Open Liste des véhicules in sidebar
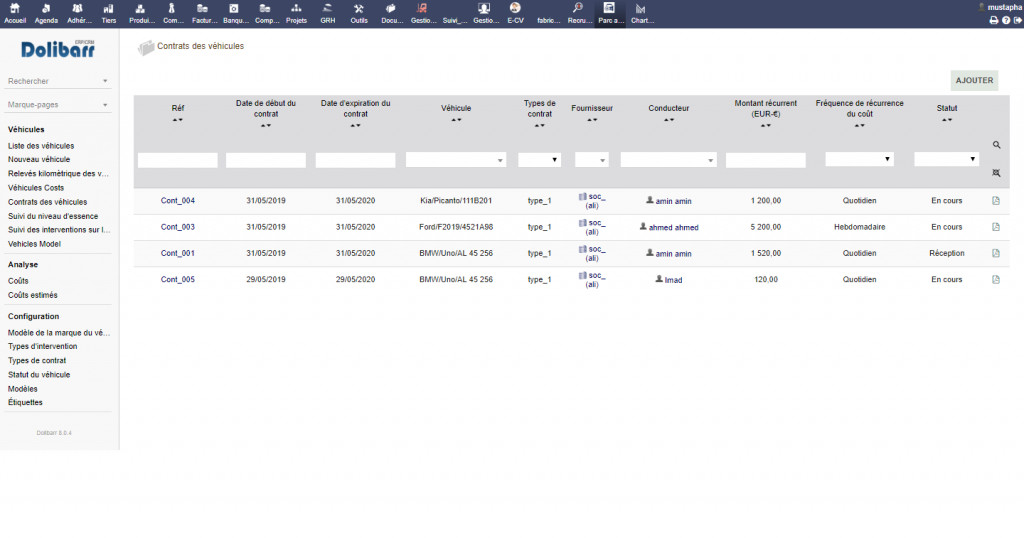The height and width of the screenshot is (538, 1024). [x=41, y=146]
